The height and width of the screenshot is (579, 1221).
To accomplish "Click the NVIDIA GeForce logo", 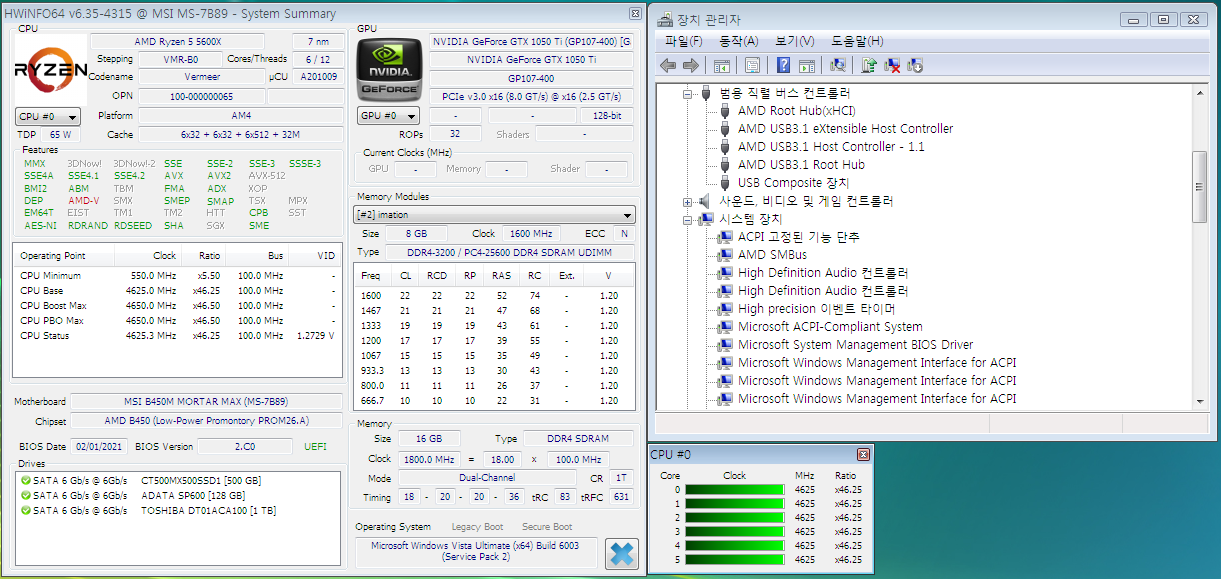I will 390,68.
